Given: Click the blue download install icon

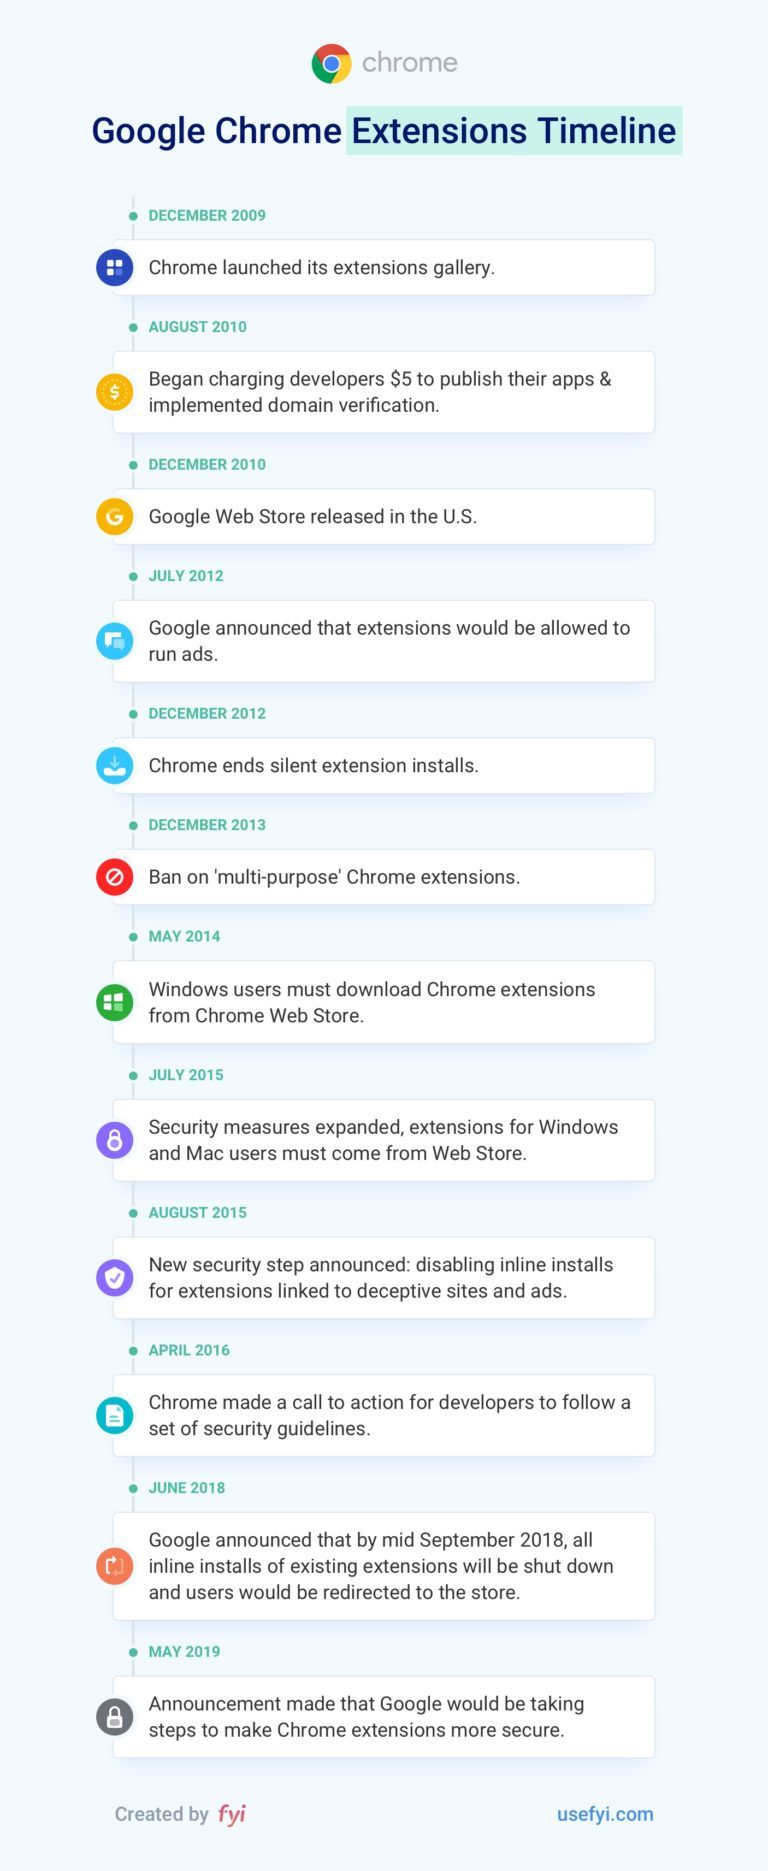Looking at the screenshot, I should (x=114, y=766).
